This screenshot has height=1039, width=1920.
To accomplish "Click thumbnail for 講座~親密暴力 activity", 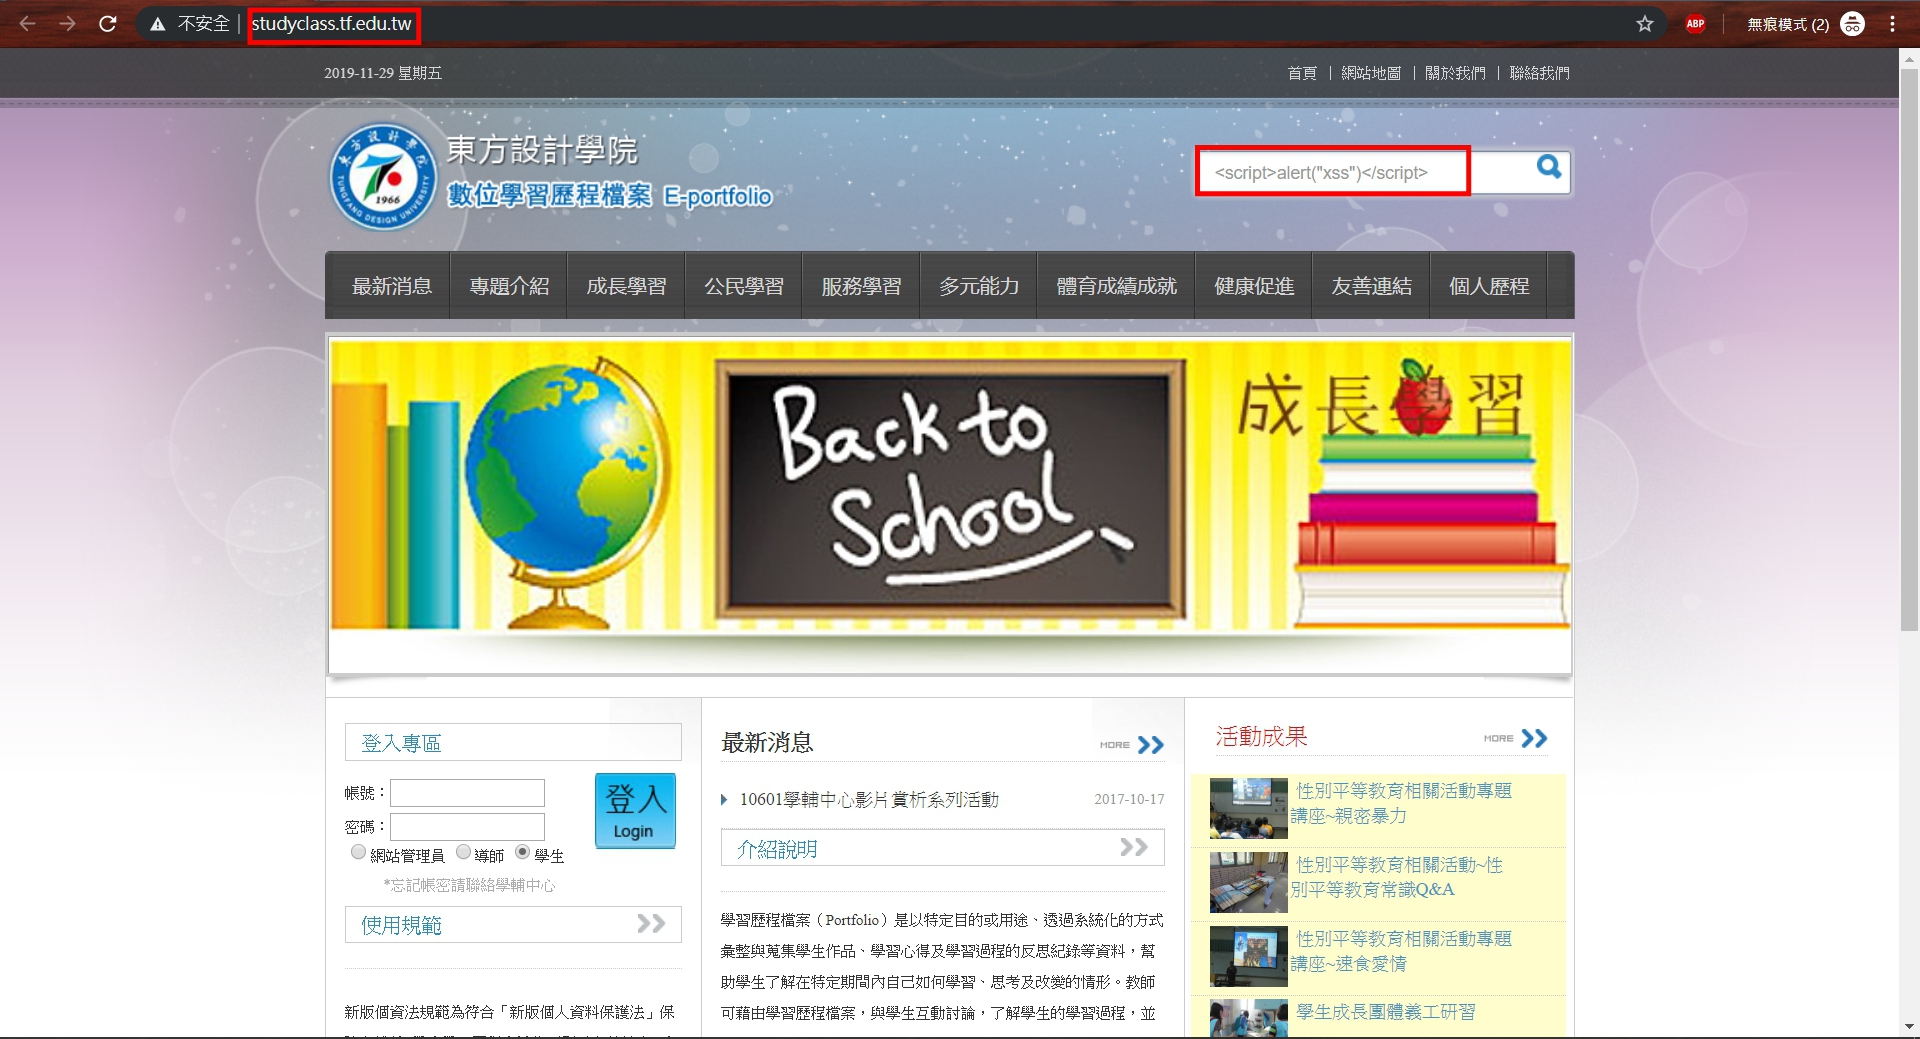I will [1248, 809].
